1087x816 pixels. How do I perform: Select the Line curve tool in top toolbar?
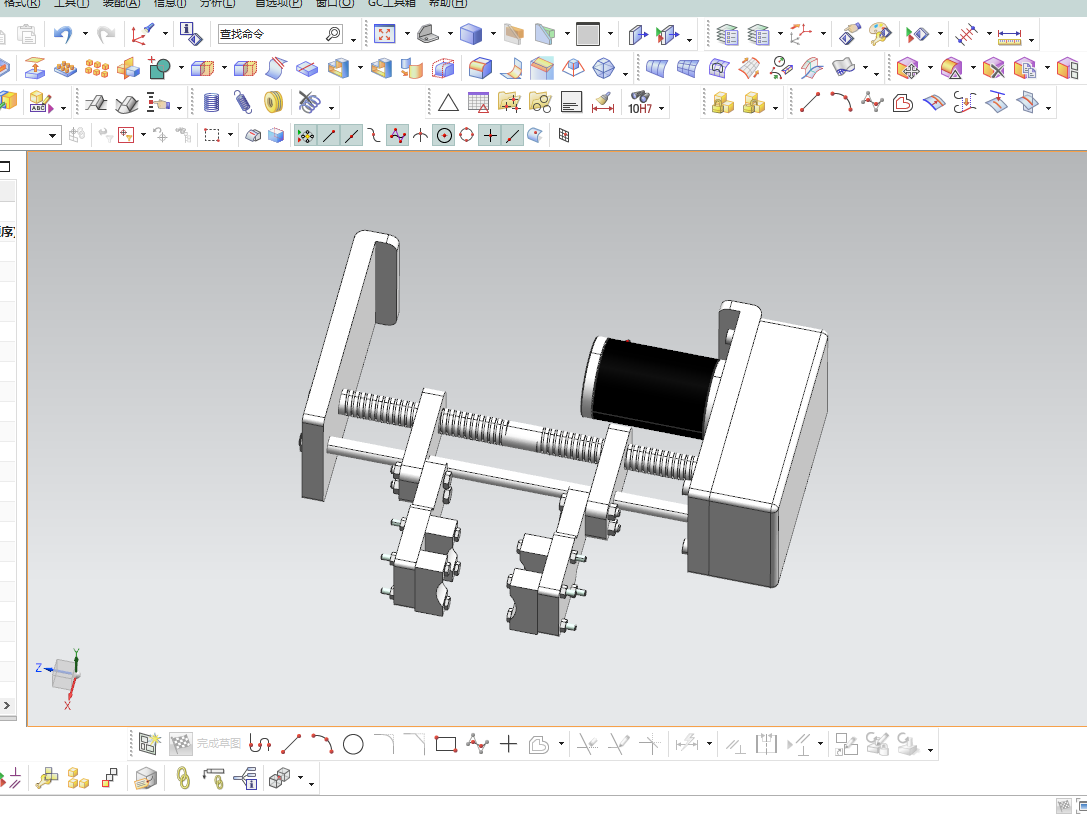(810, 103)
